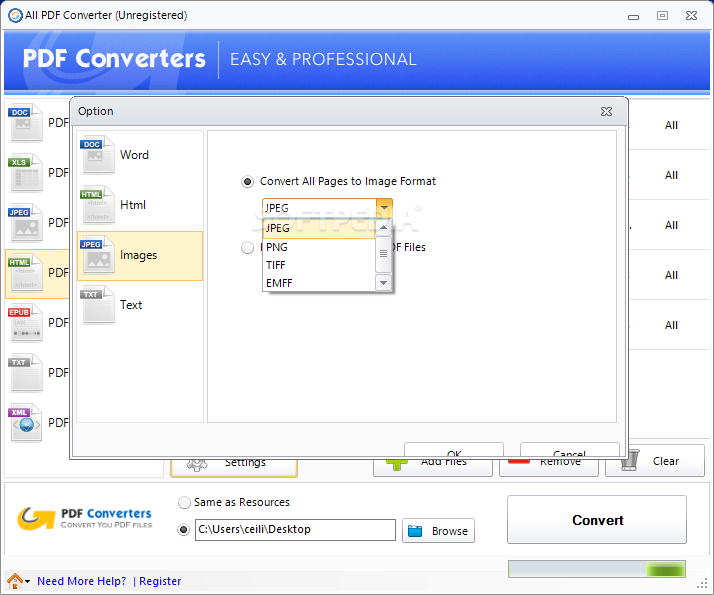Choose TIFF from the format list
714x595 pixels.
coord(319,265)
